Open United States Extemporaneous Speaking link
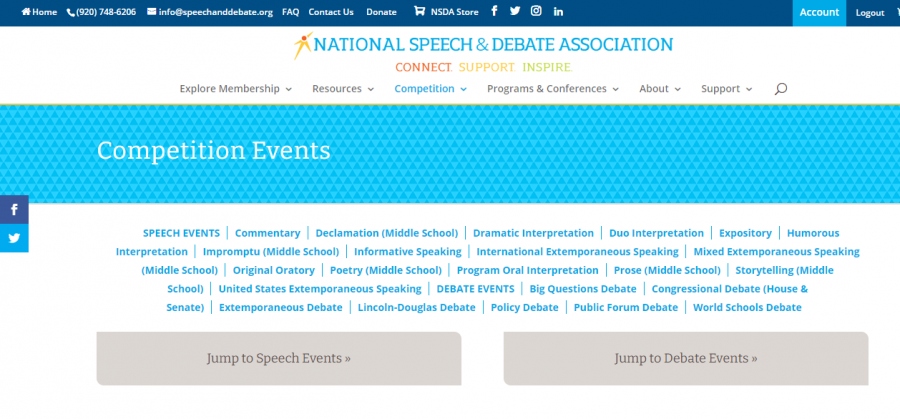 point(320,289)
